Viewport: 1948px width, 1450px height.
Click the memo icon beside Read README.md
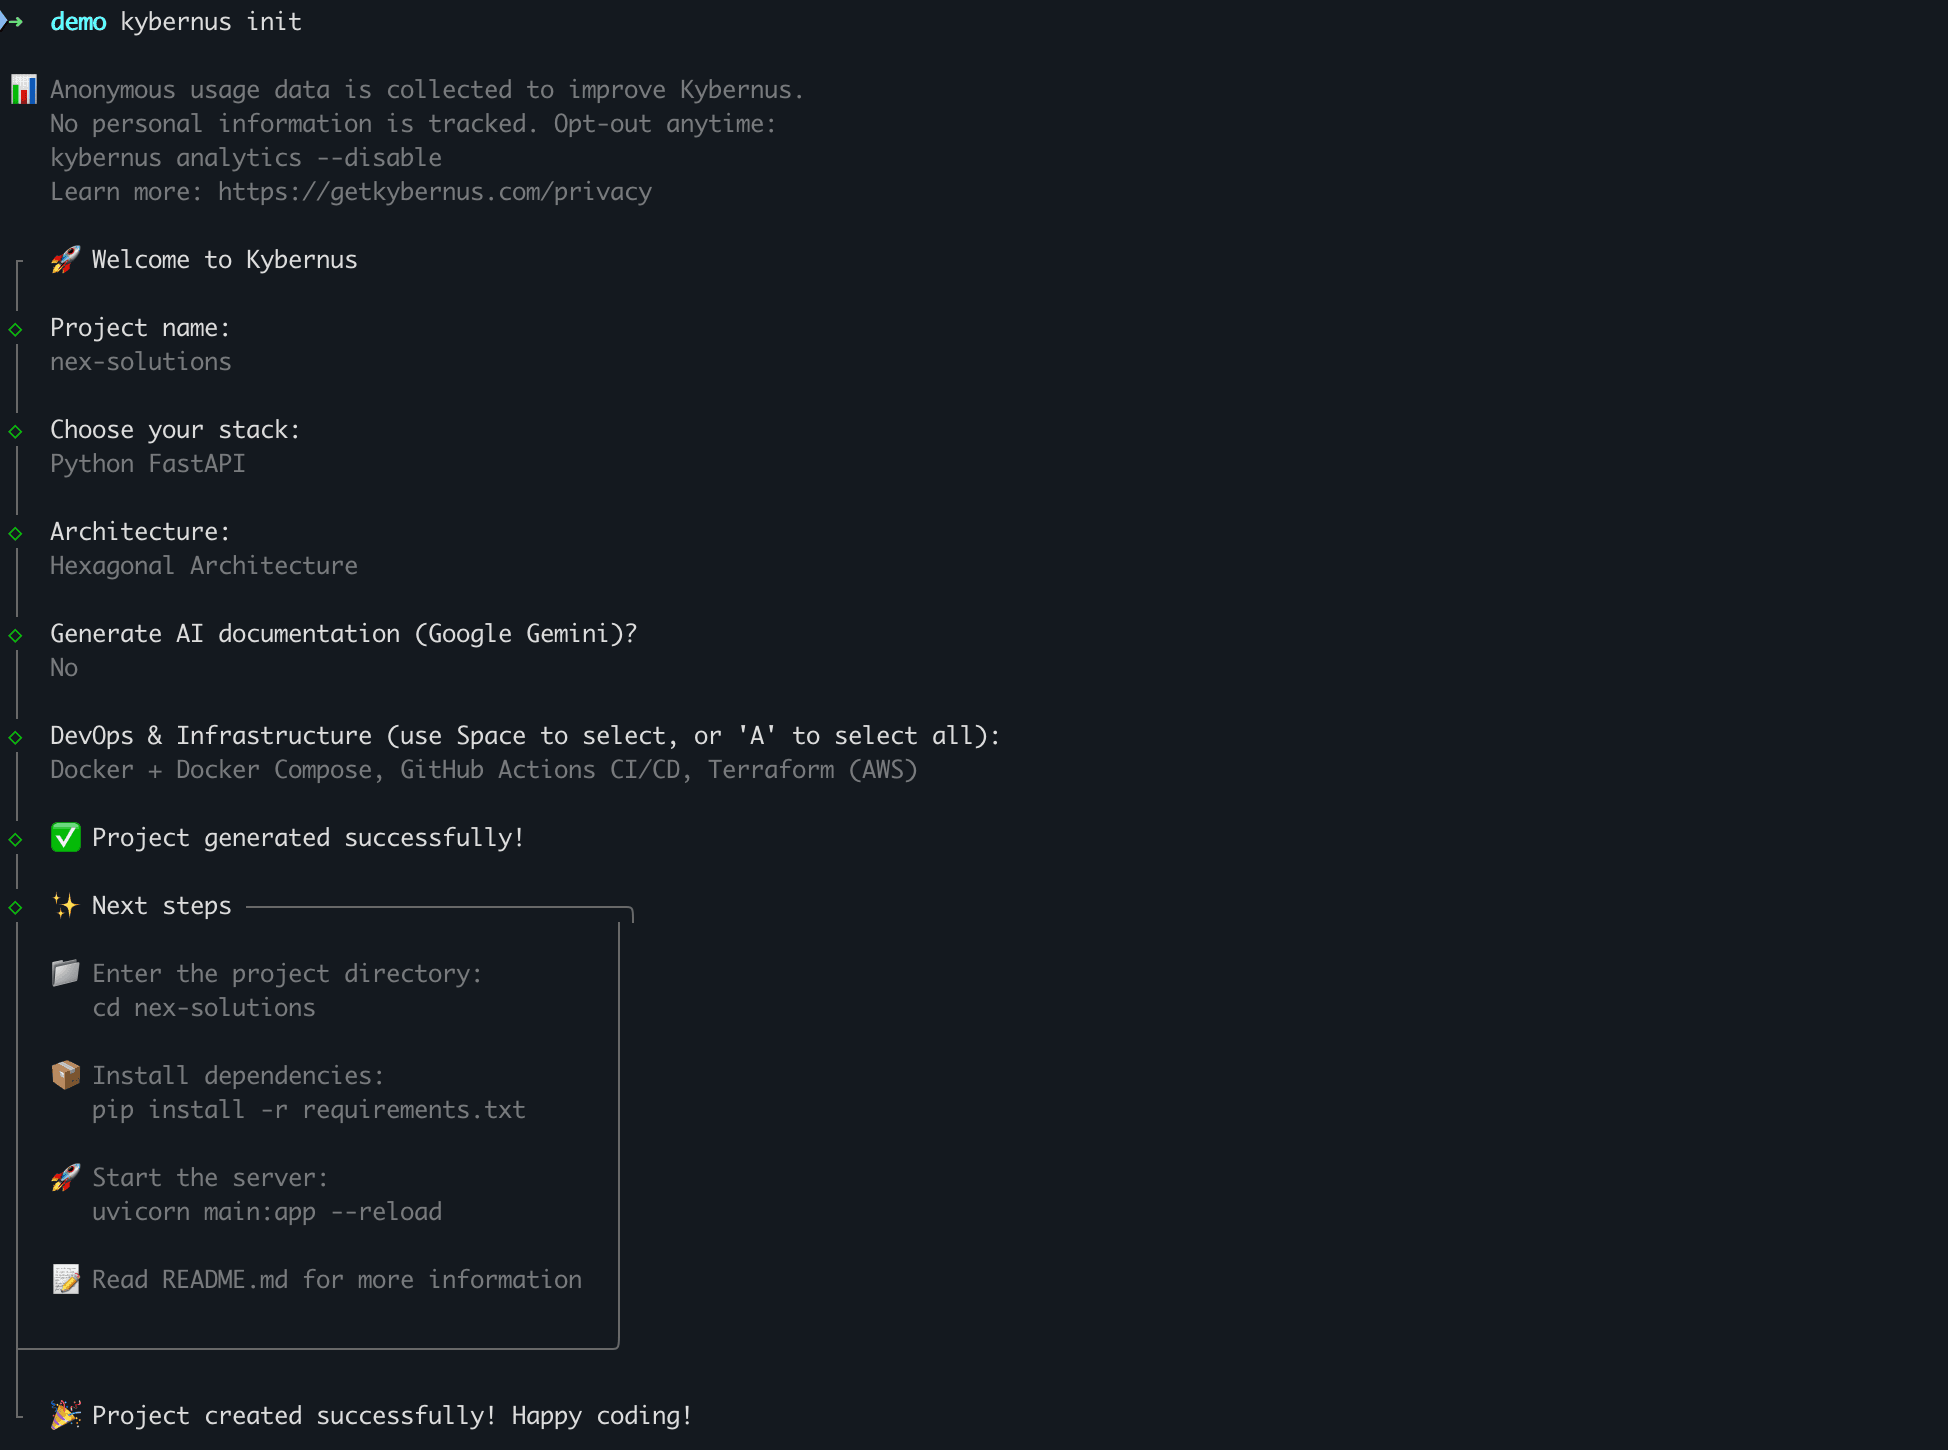coord(66,1279)
